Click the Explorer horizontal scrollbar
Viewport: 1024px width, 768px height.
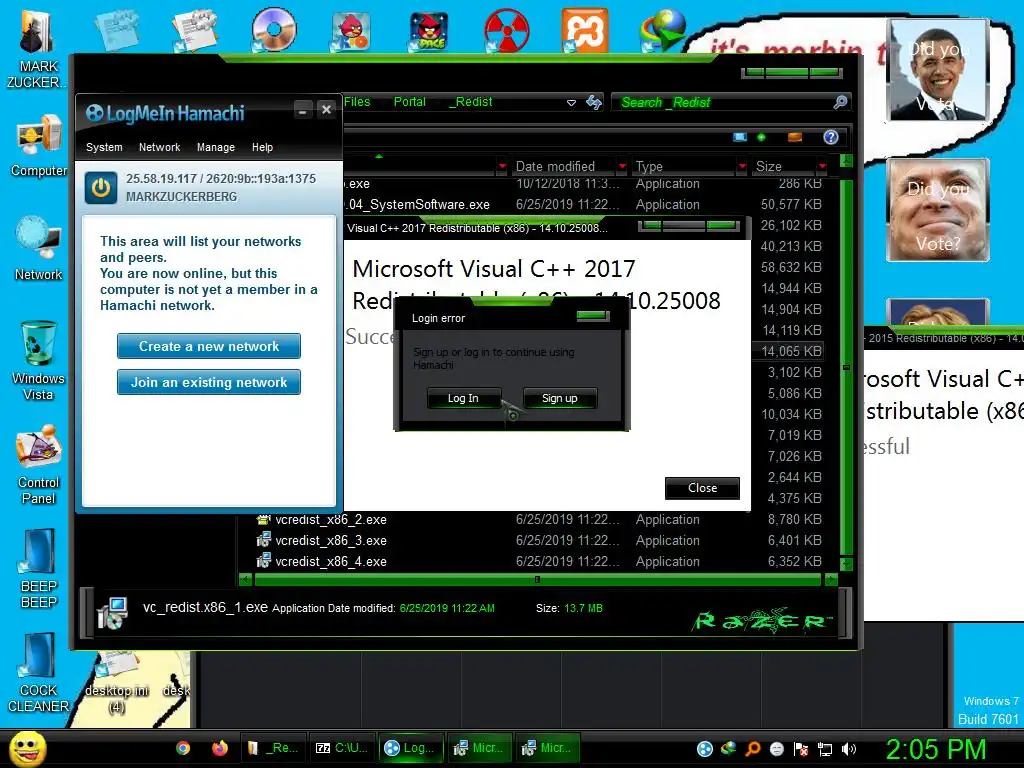(537, 579)
